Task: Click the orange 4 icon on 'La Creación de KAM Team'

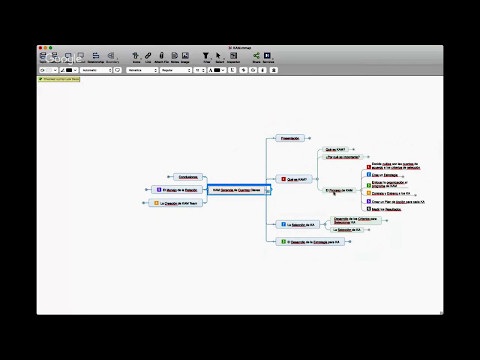Action: pos(156,203)
